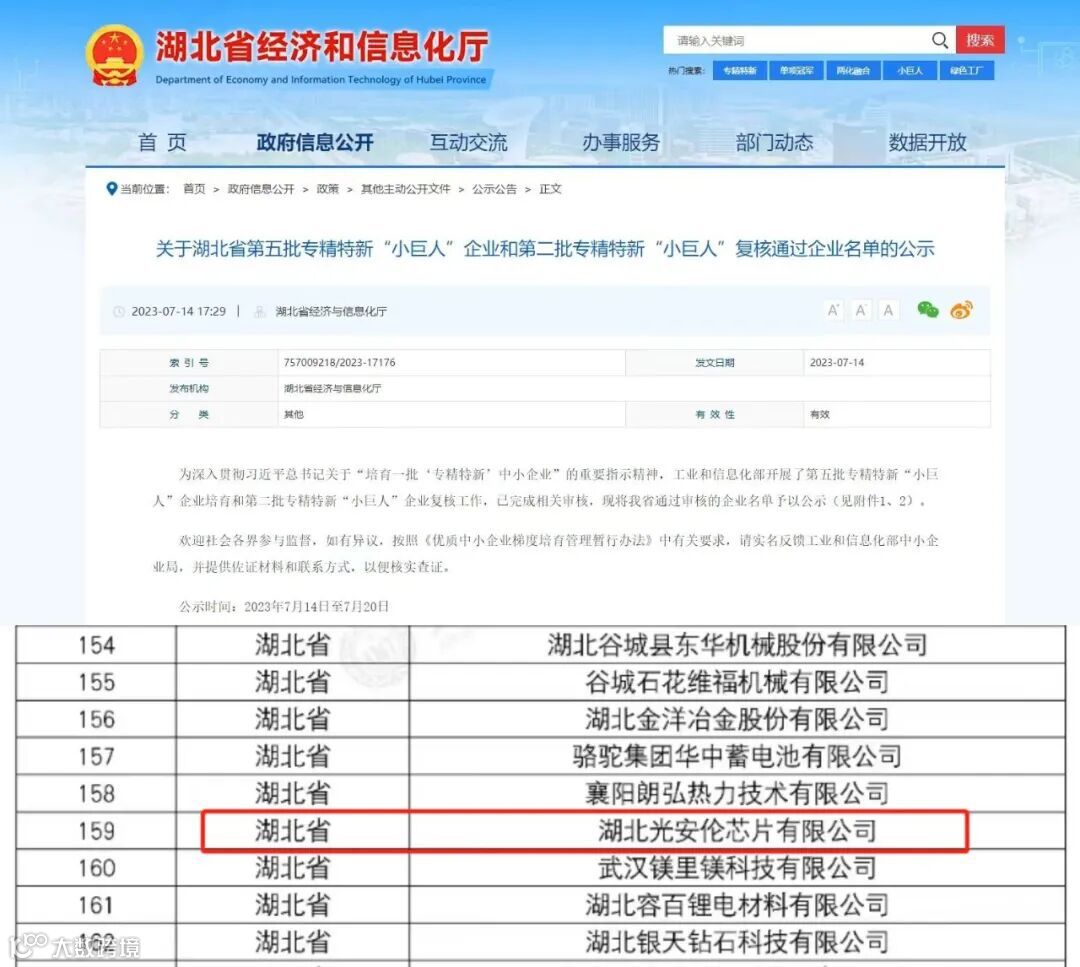This screenshot has width=1080, height=967.
Task: Click the red 搜索 search button
Action: [x=980, y=40]
